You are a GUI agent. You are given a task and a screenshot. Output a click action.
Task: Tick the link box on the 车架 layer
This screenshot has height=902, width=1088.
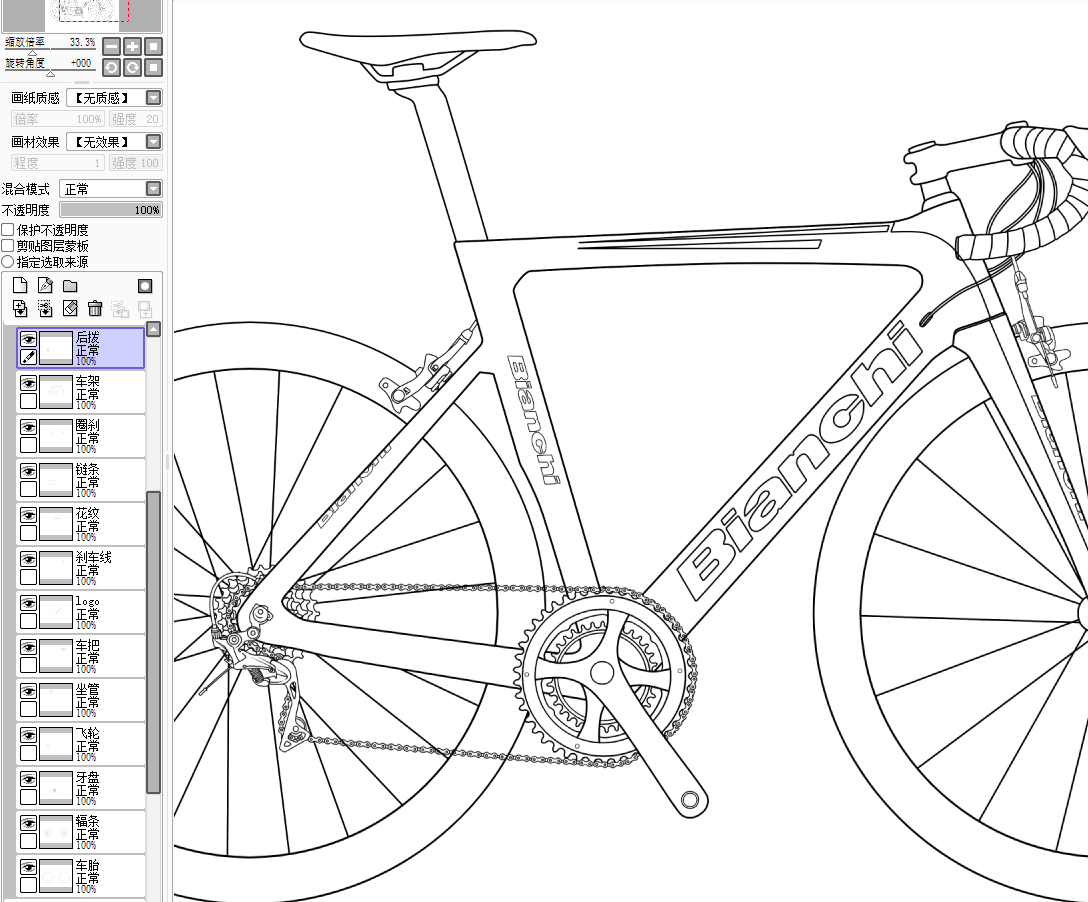[x=28, y=401]
